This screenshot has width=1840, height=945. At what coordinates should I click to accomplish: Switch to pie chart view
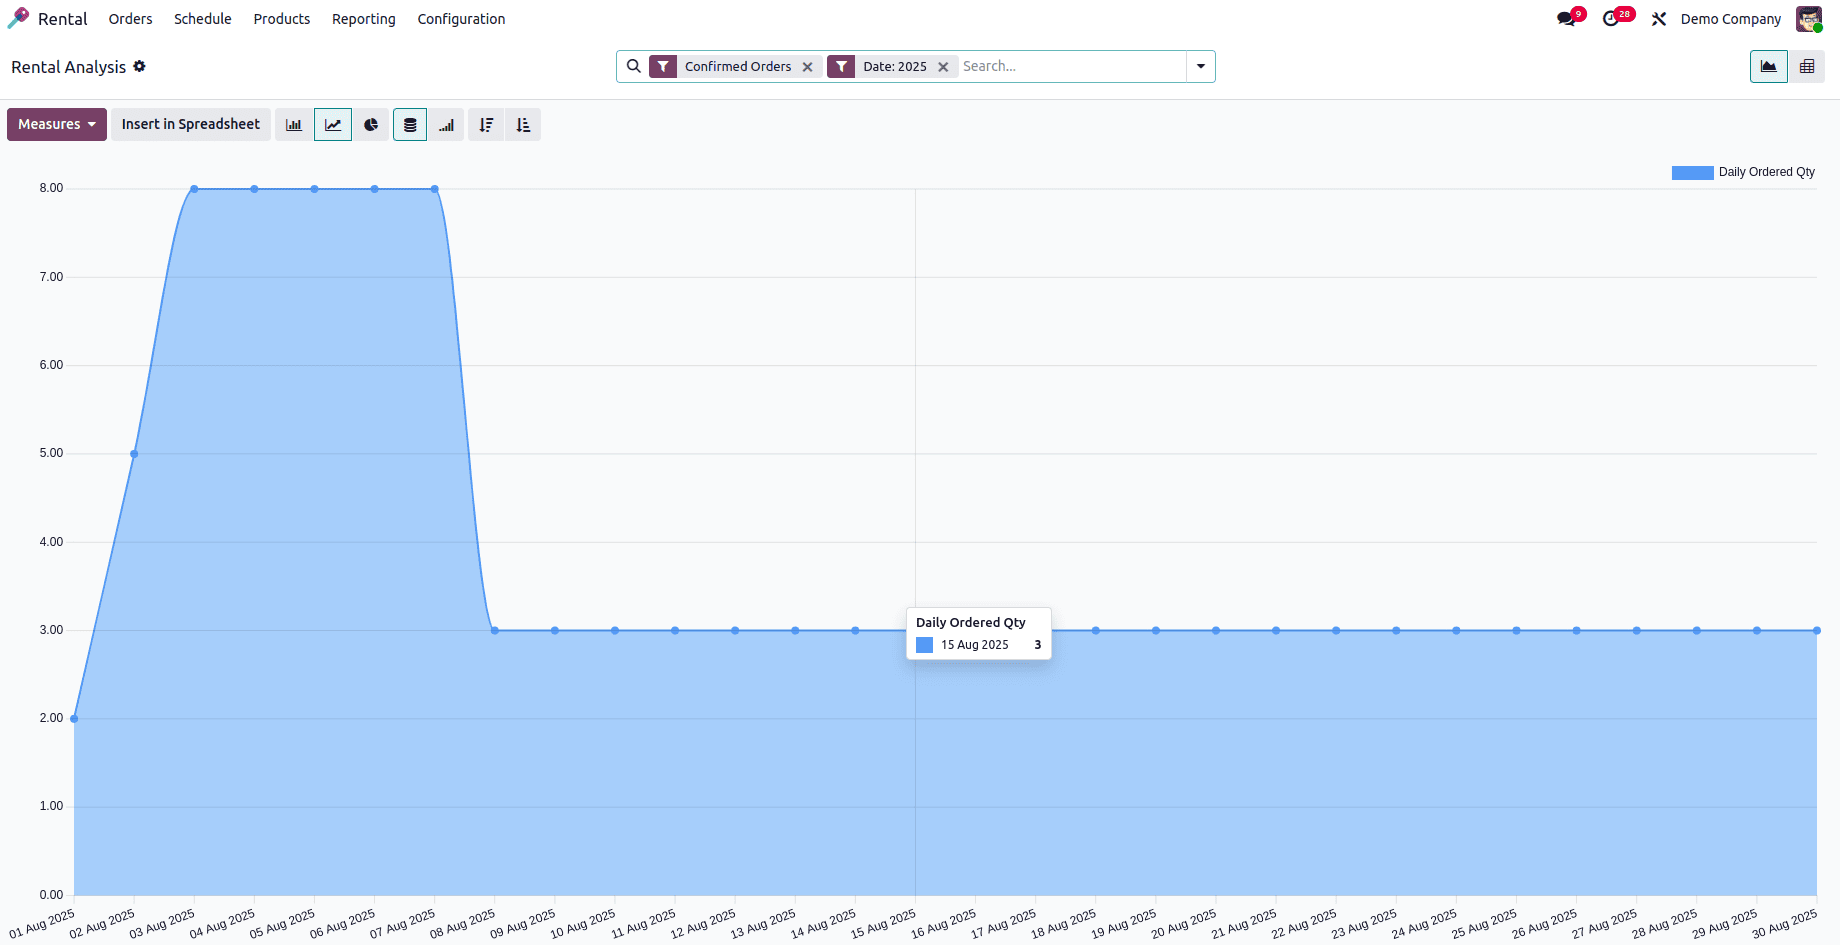371,125
